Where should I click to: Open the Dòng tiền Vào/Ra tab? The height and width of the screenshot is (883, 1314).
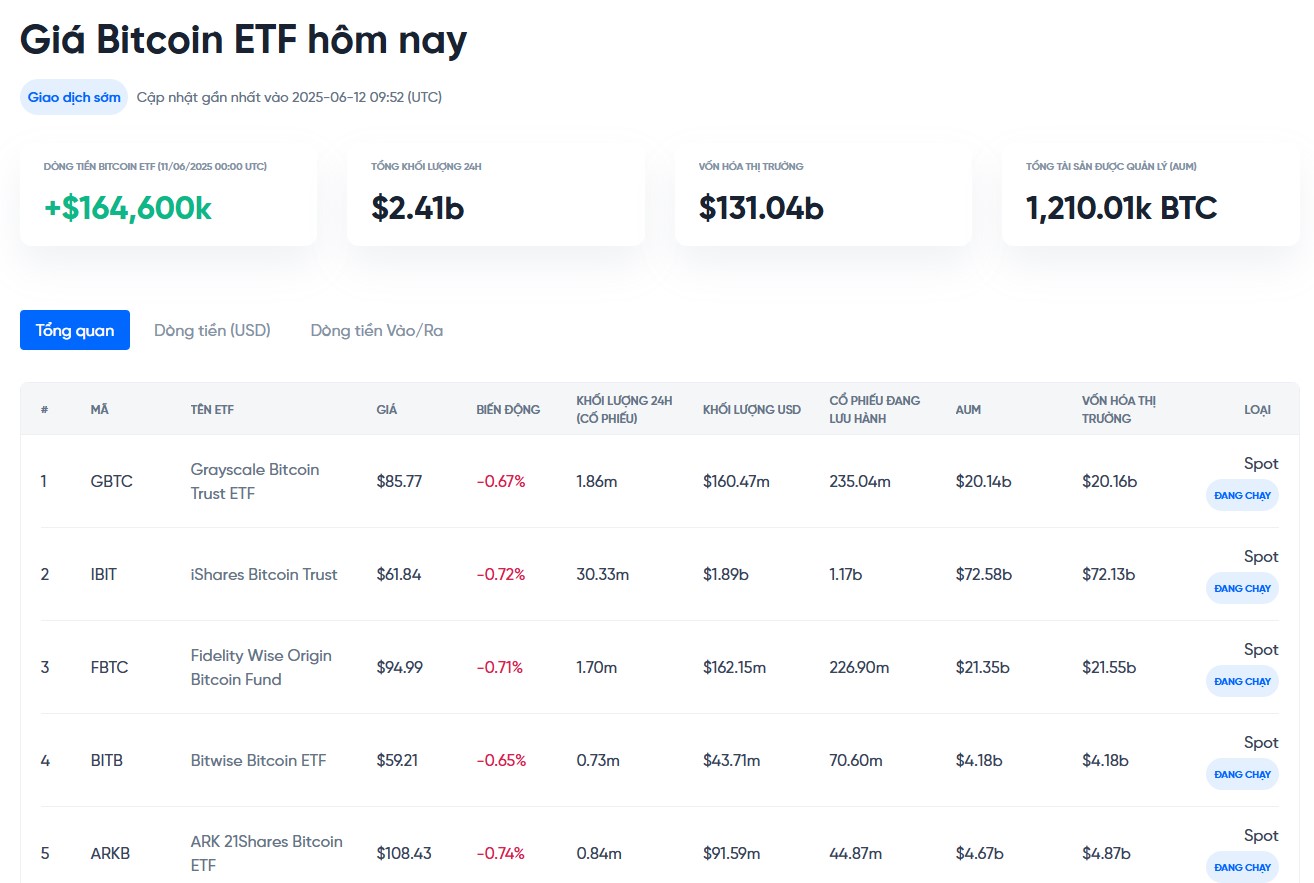point(377,330)
